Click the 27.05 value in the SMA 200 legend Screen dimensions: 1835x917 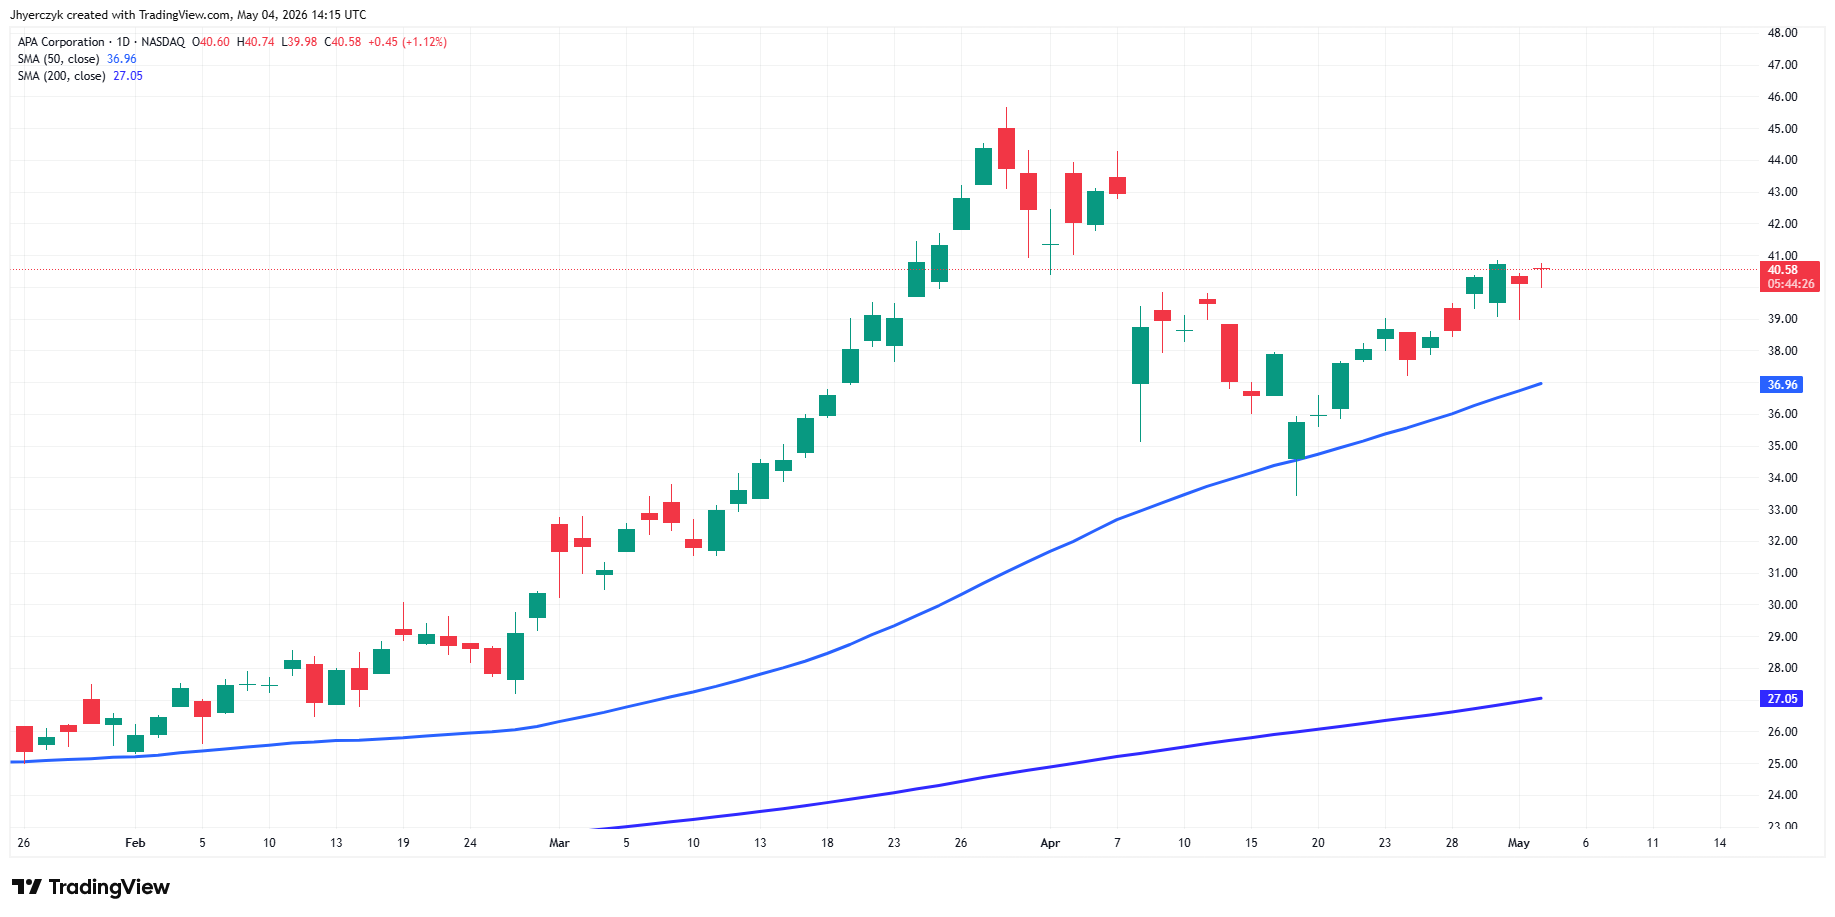click(128, 76)
